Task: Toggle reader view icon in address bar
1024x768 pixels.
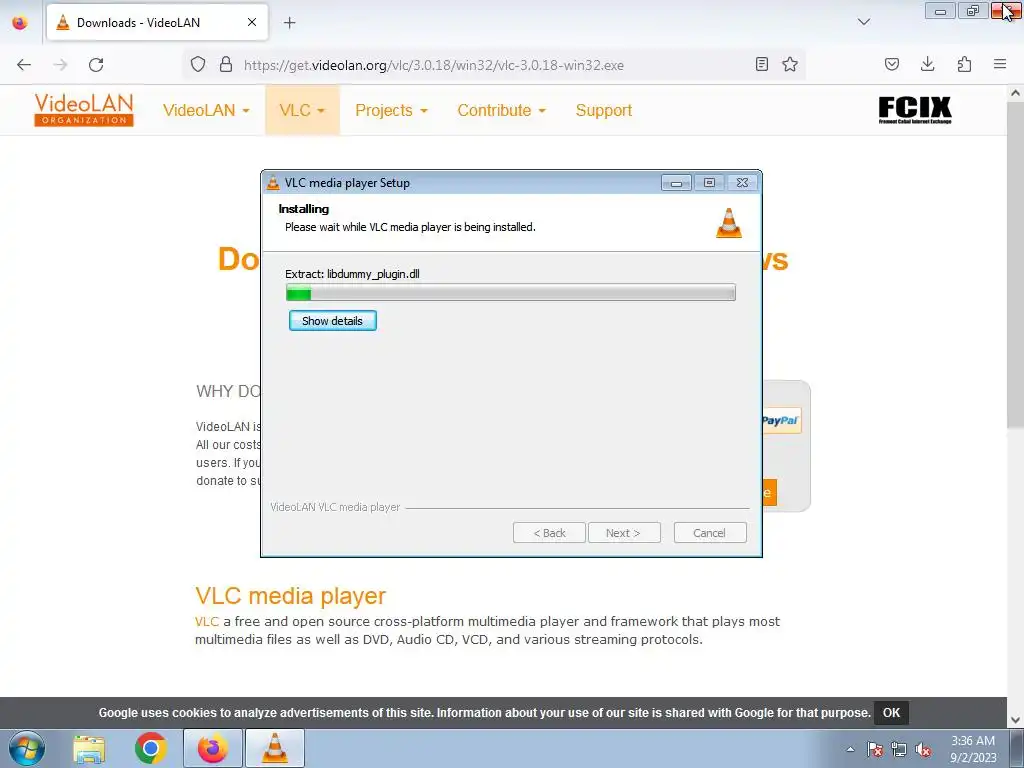Action: click(x=761, y=64)
